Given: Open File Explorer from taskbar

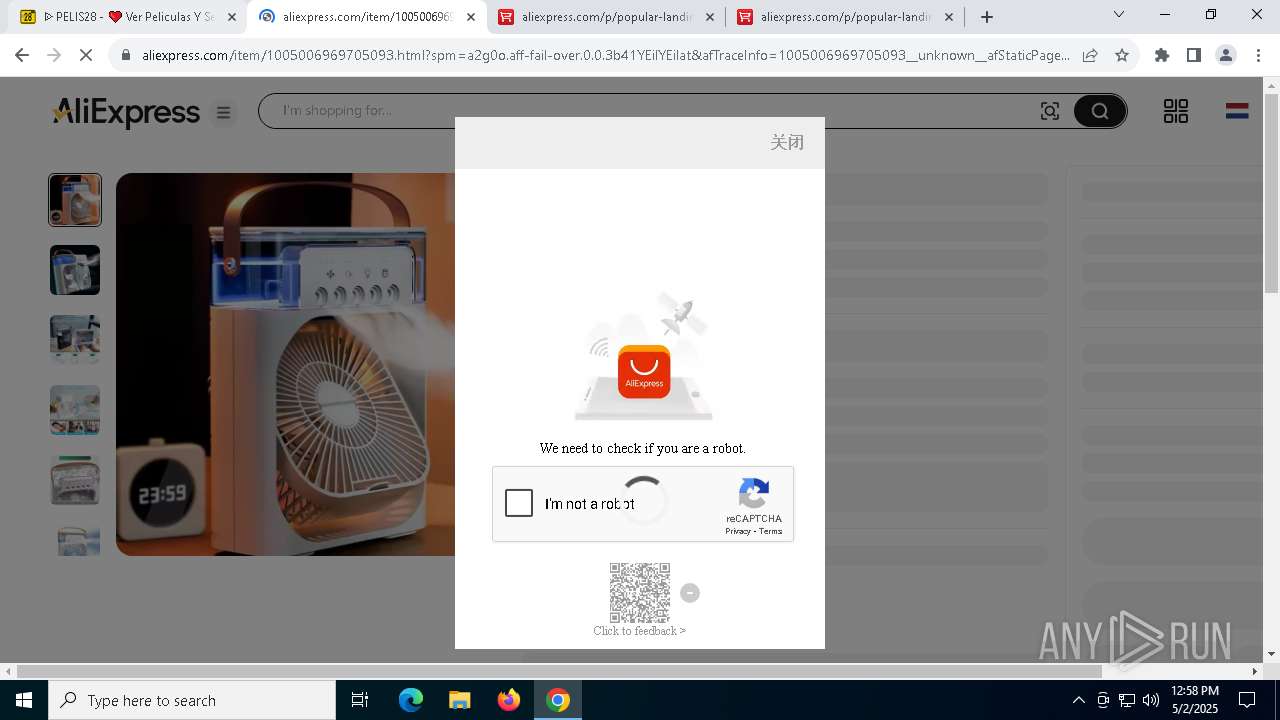Looking at the screenshot, I should 459,700.
